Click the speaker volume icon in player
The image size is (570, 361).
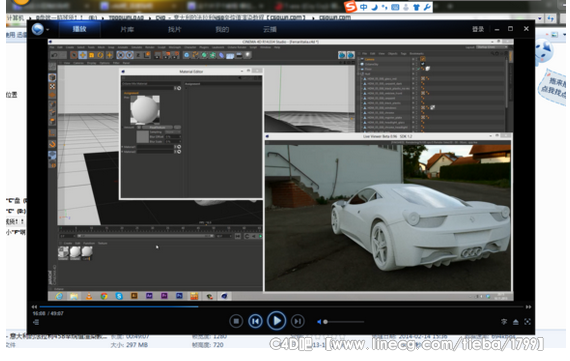(319, 322)
